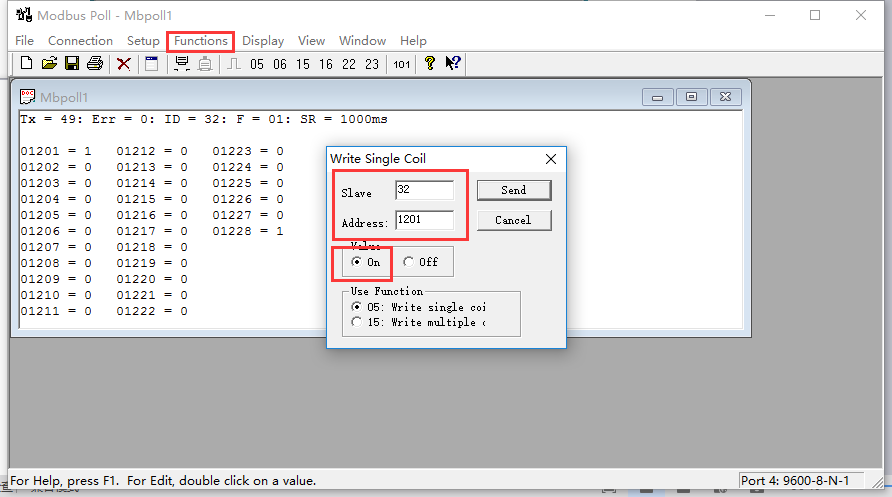The width and height of the screenshot is (892, 497).
Task: Select coil row 01228 = 1
Action: click(248, 231)
